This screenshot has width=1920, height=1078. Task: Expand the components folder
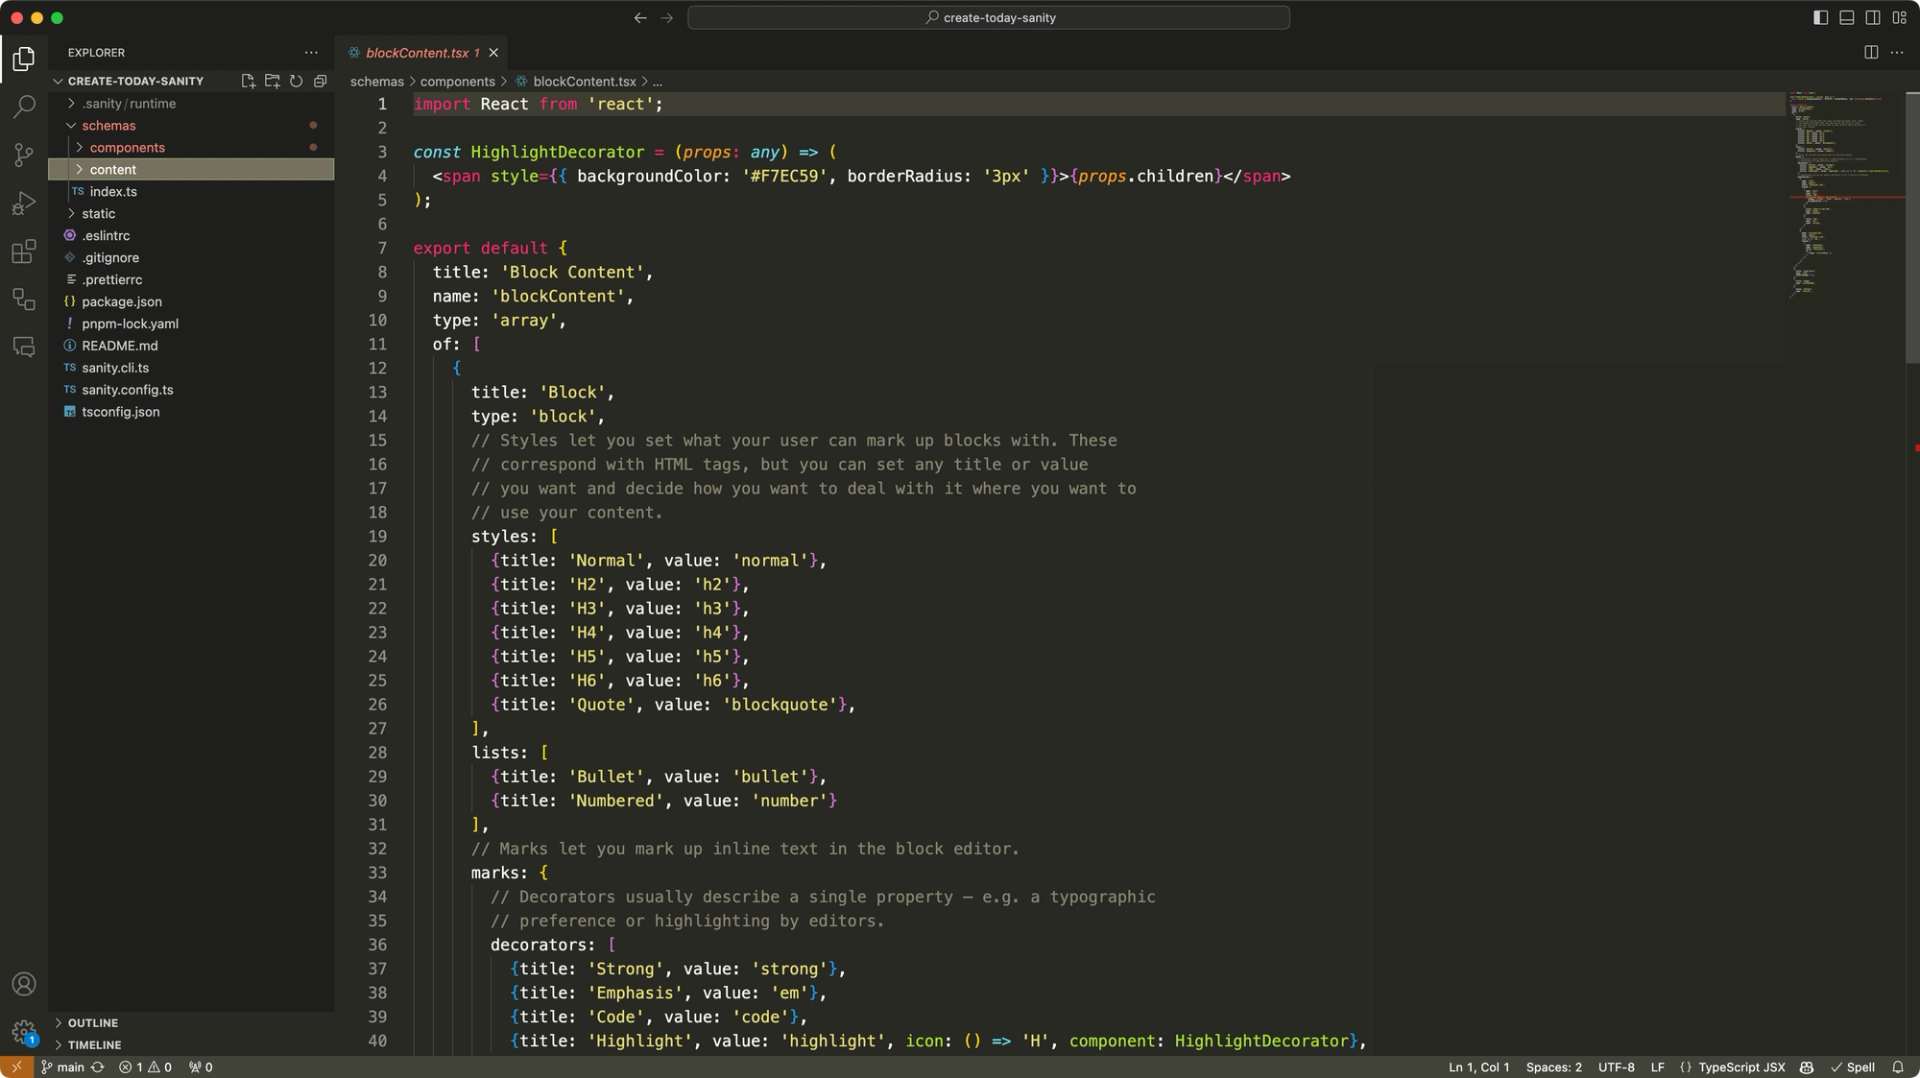(126, 148)
